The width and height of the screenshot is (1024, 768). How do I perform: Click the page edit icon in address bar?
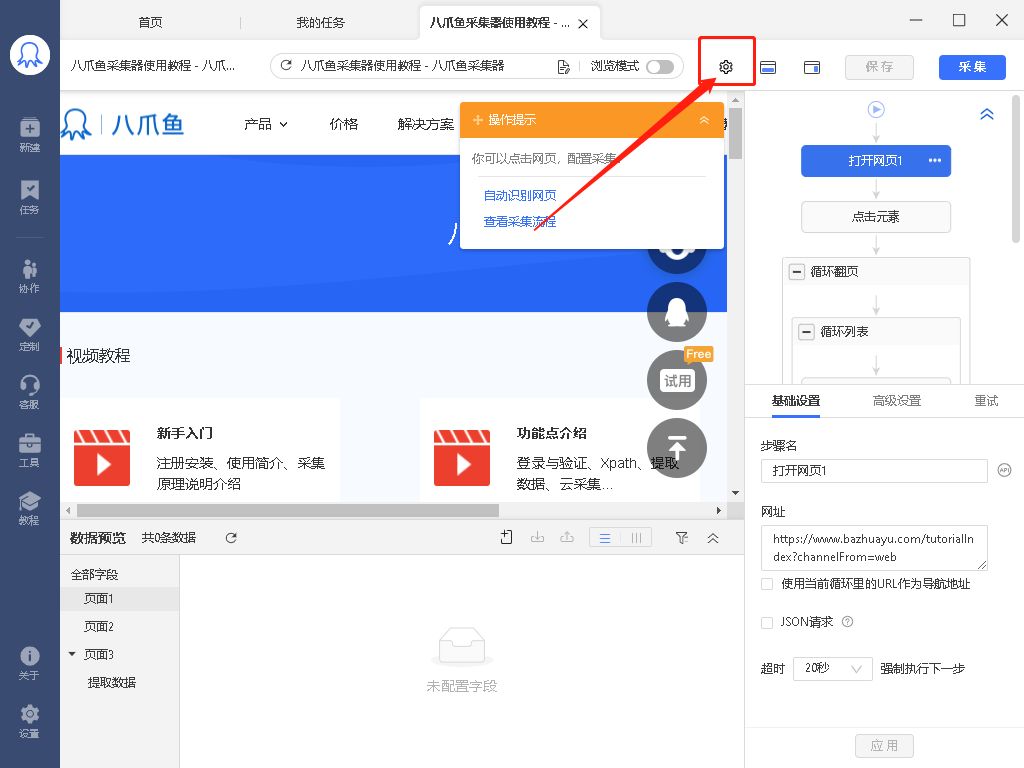(564, 67)
